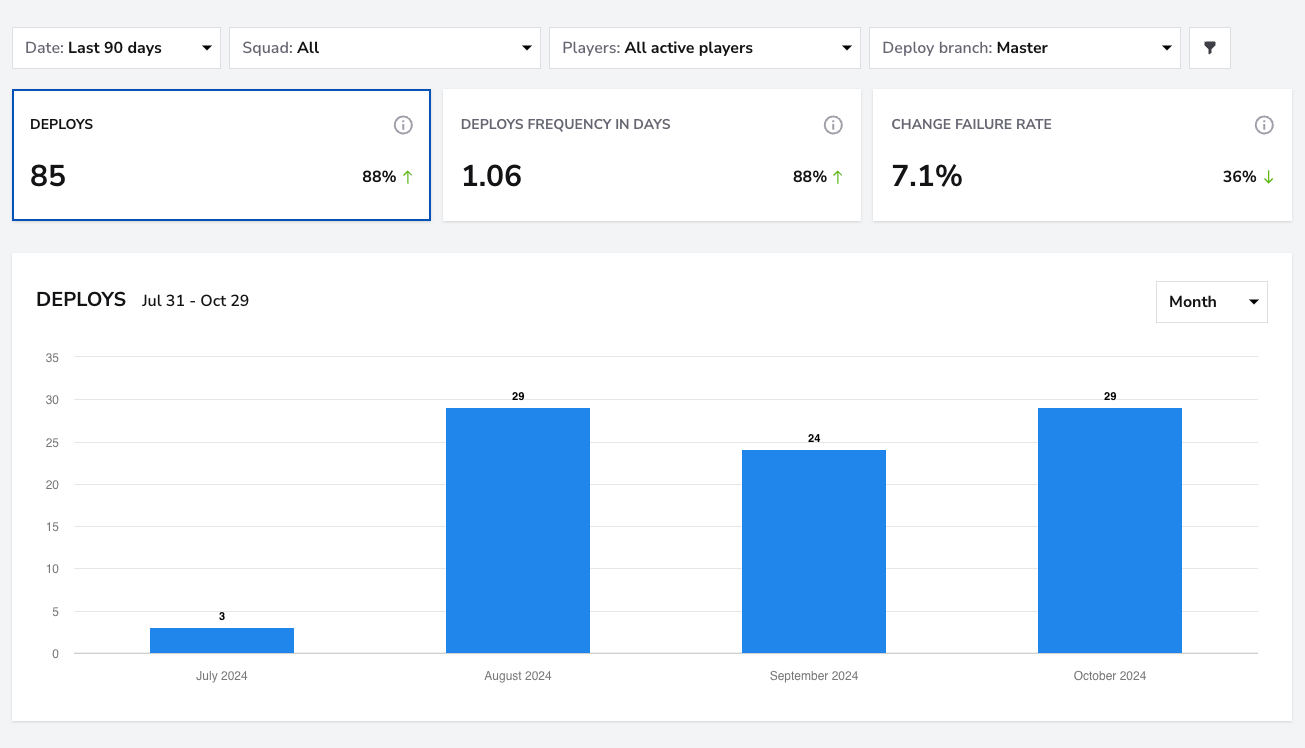The width and height of the screenshot is (1305, 748).
Task: Click the July 2024 bar
Action: coord(222,640)
